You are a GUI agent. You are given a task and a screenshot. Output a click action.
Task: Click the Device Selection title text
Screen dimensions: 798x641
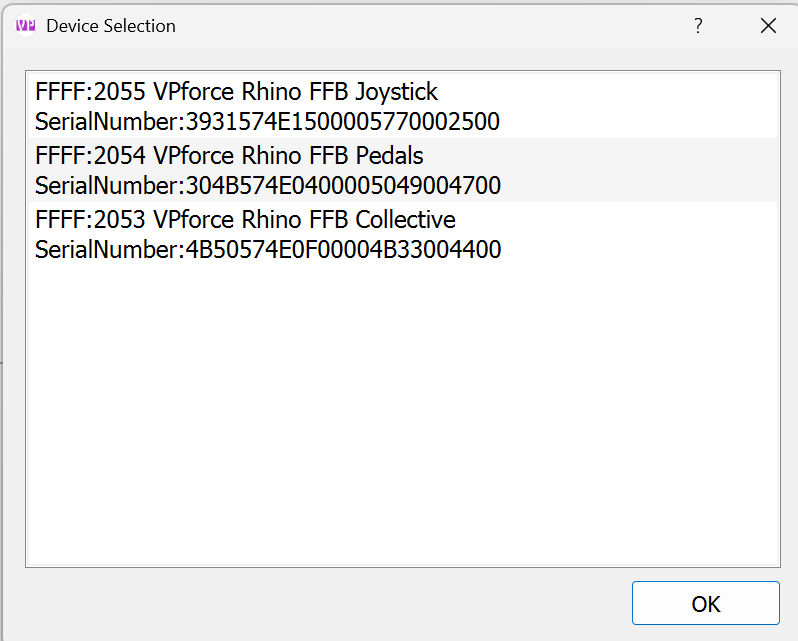click(111, 26)
